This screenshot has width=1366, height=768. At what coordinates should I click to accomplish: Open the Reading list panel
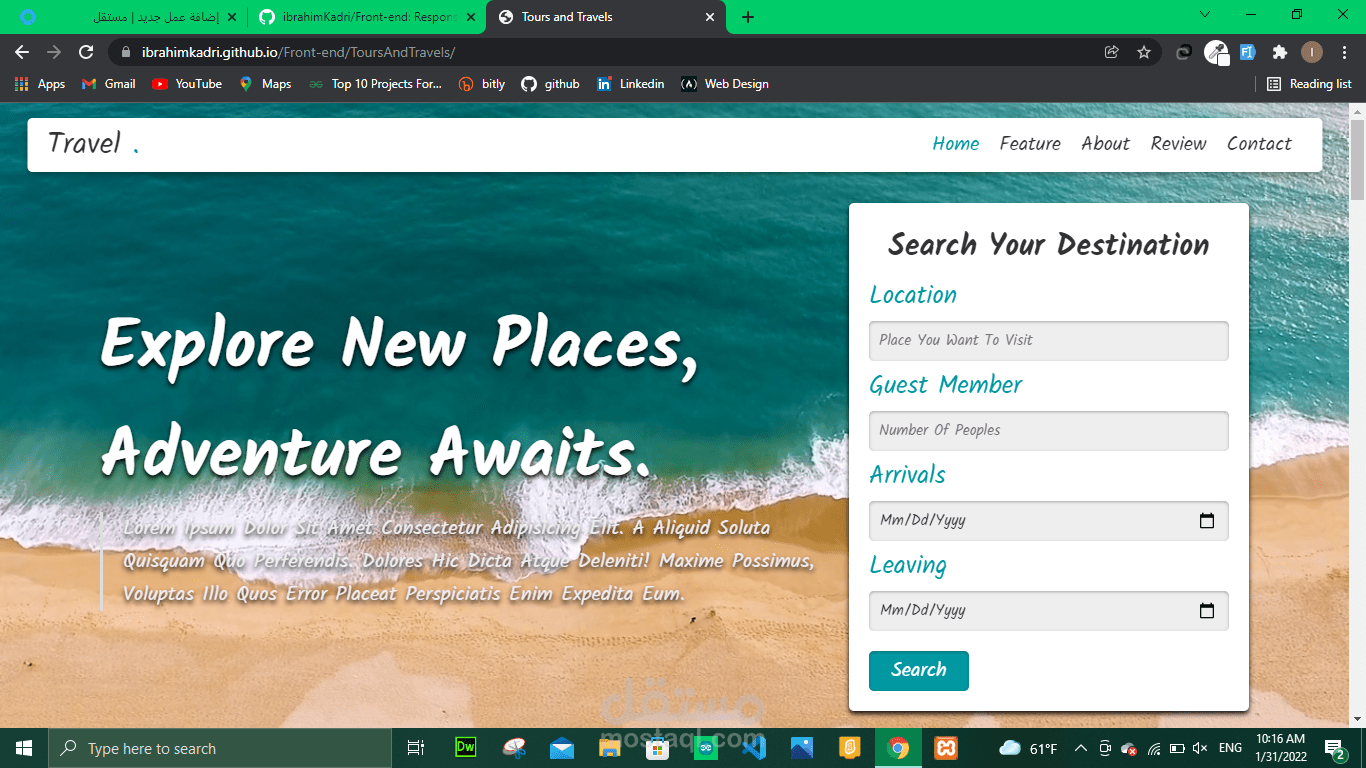(x=1309, y=84)
